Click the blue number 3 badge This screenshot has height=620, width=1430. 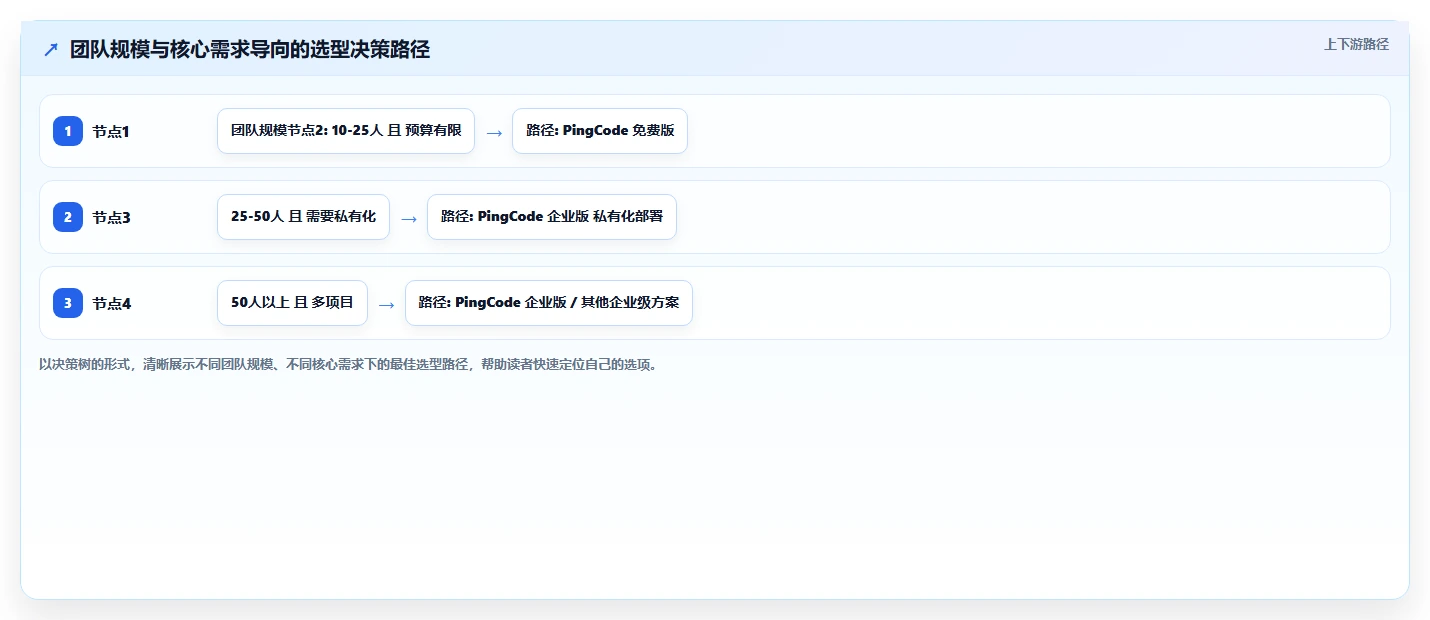(68, 303)
